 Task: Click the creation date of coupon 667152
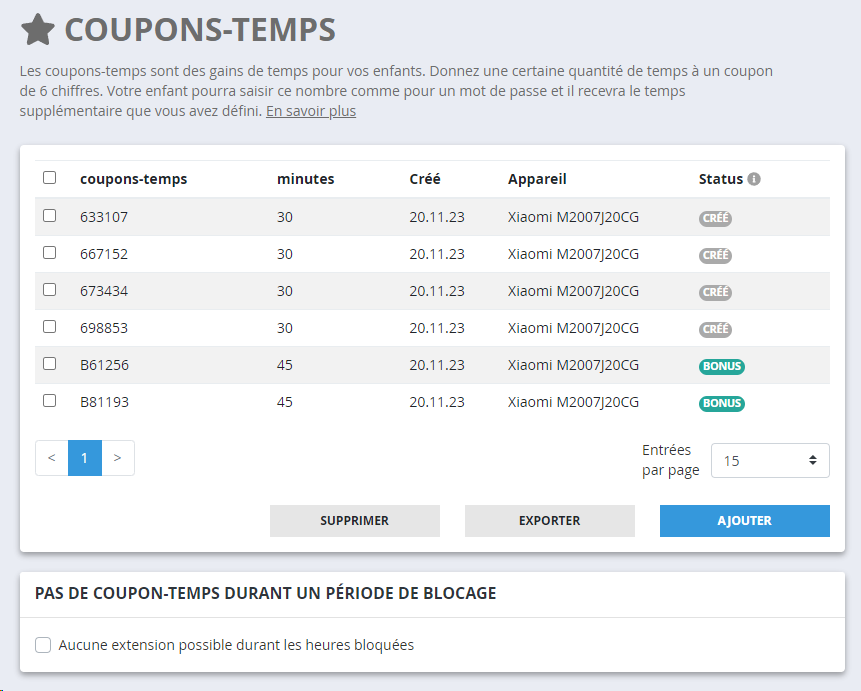[x=437, y=254]
